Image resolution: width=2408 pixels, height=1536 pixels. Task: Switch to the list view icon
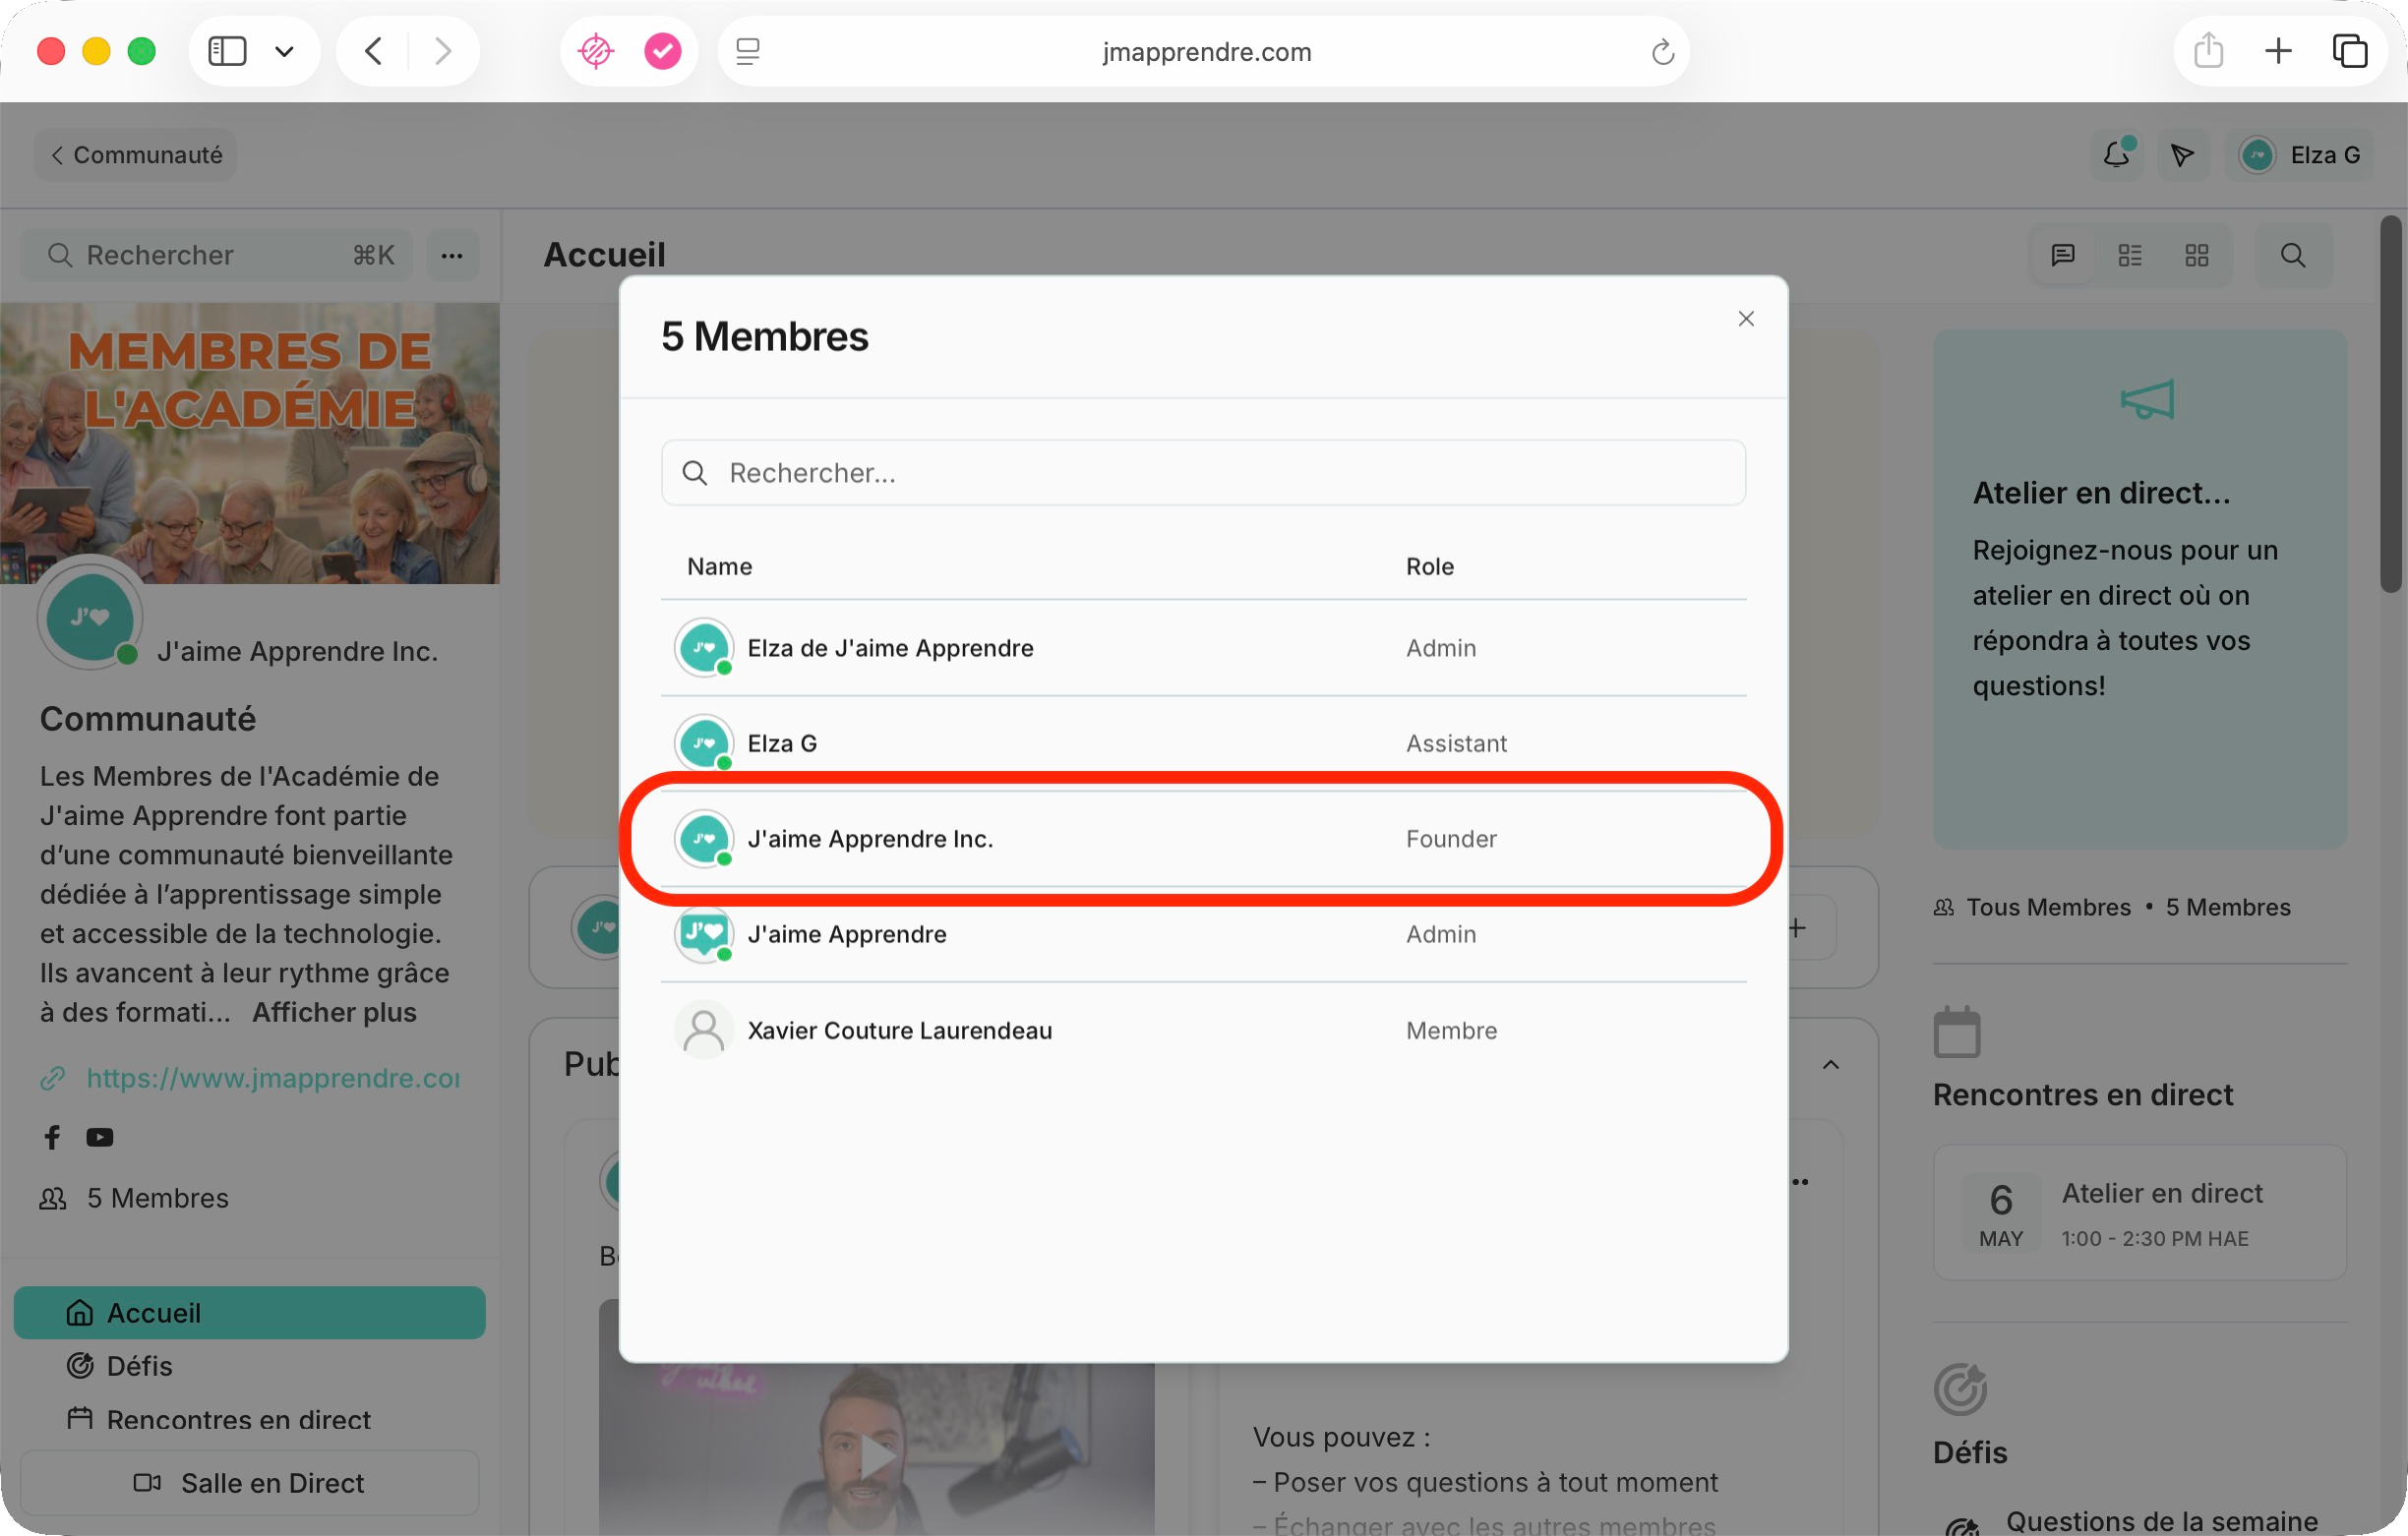2129,255
